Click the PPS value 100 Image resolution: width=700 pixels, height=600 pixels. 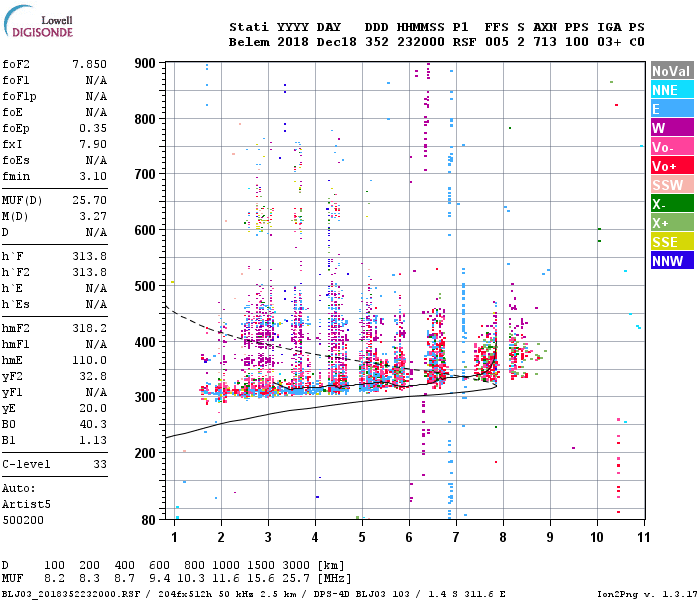577,42
